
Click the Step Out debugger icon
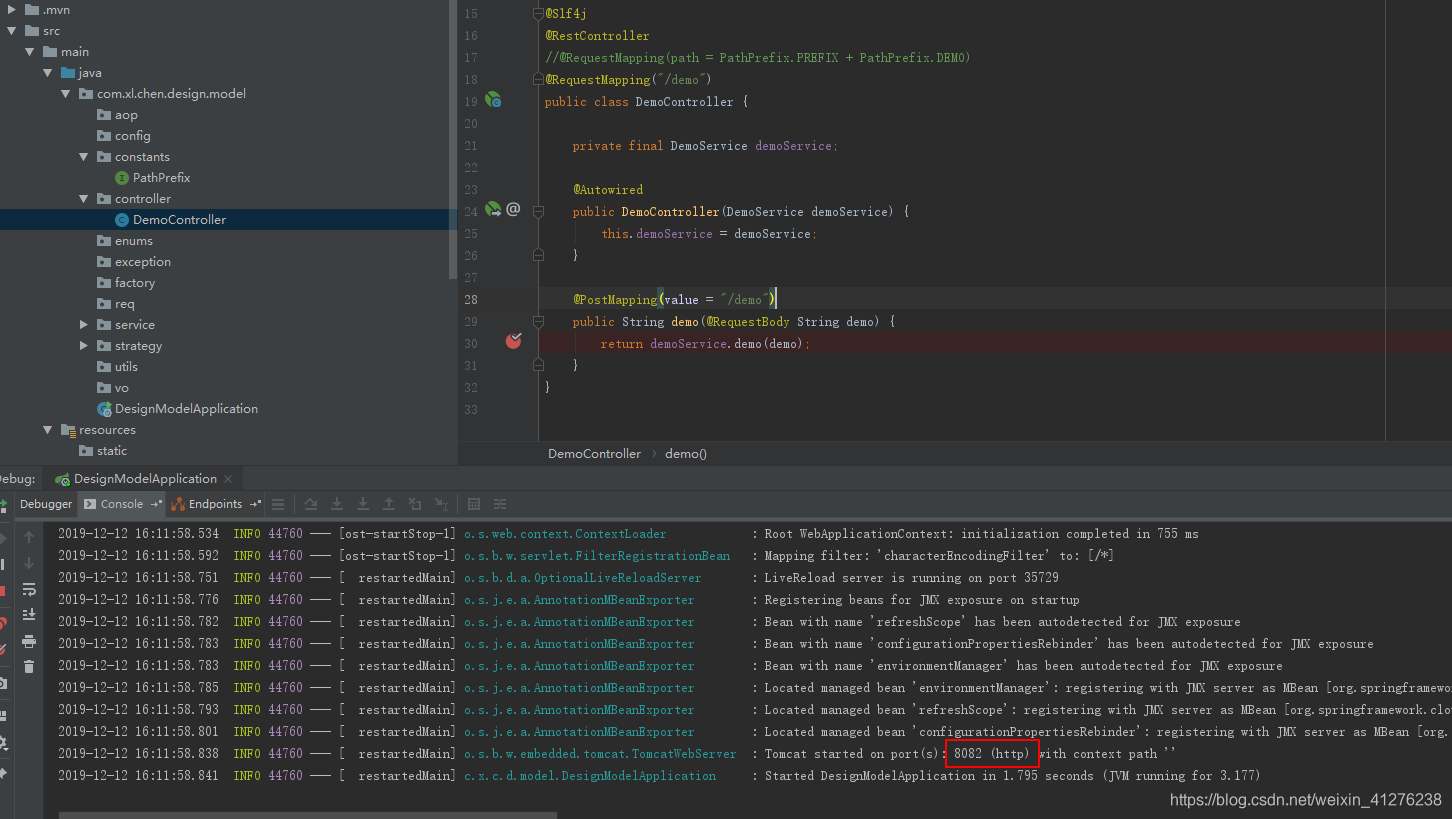click(389, 504)
